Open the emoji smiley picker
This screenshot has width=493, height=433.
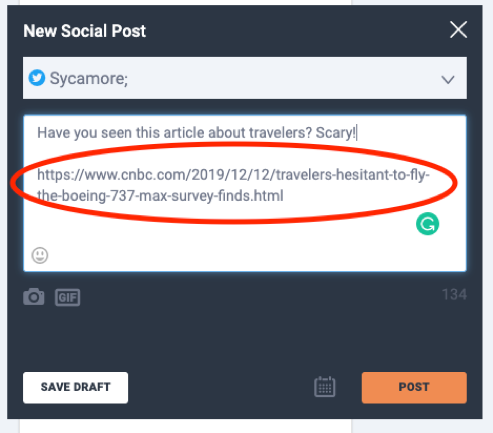[40, 255]
